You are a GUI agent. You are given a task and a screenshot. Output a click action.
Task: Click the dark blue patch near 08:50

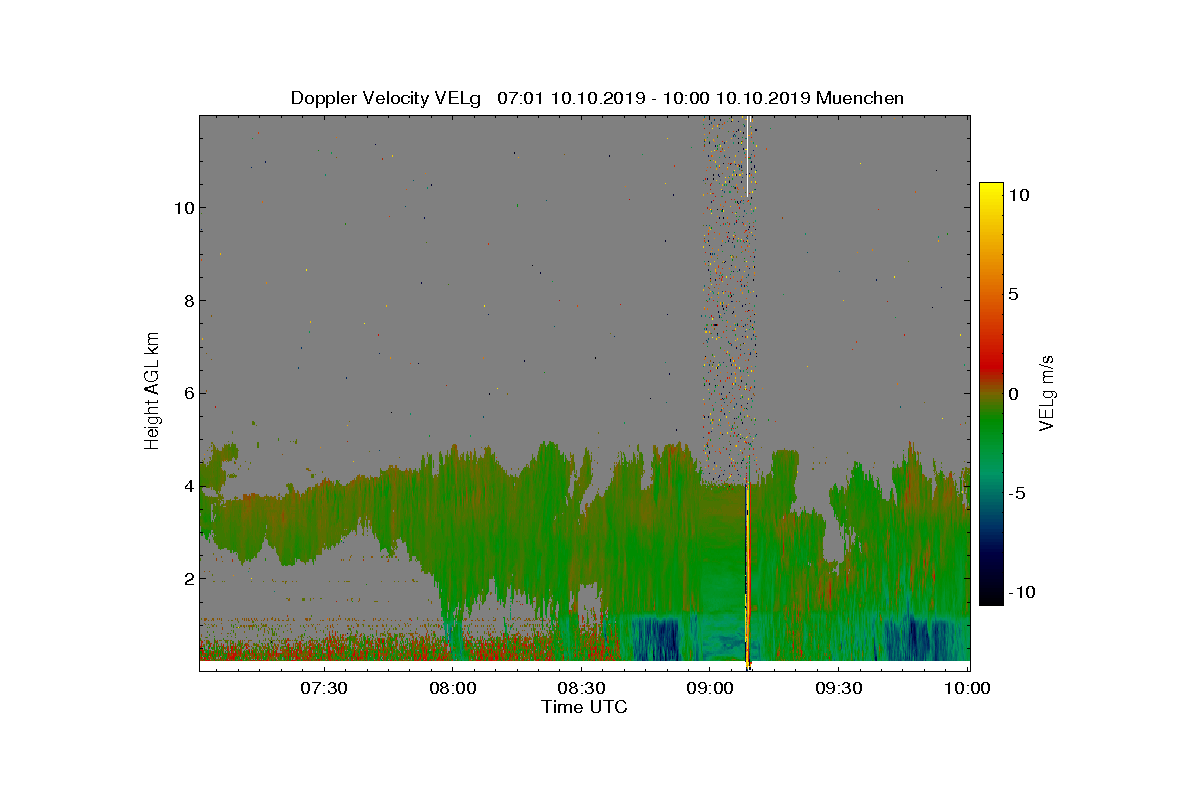point(655,638)
